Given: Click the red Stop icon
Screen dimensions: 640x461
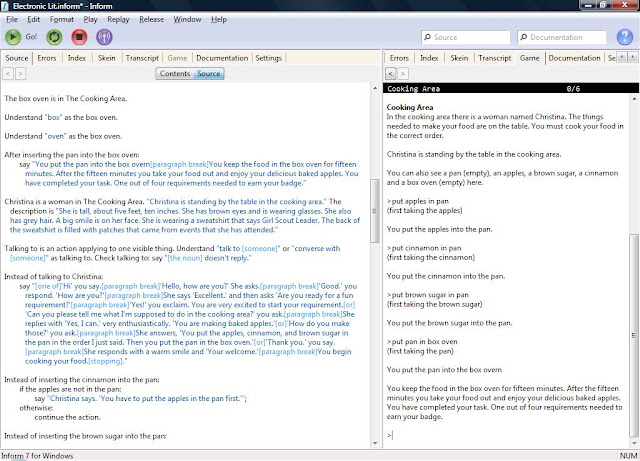Looking at the screenshot, I should point(79,37).
